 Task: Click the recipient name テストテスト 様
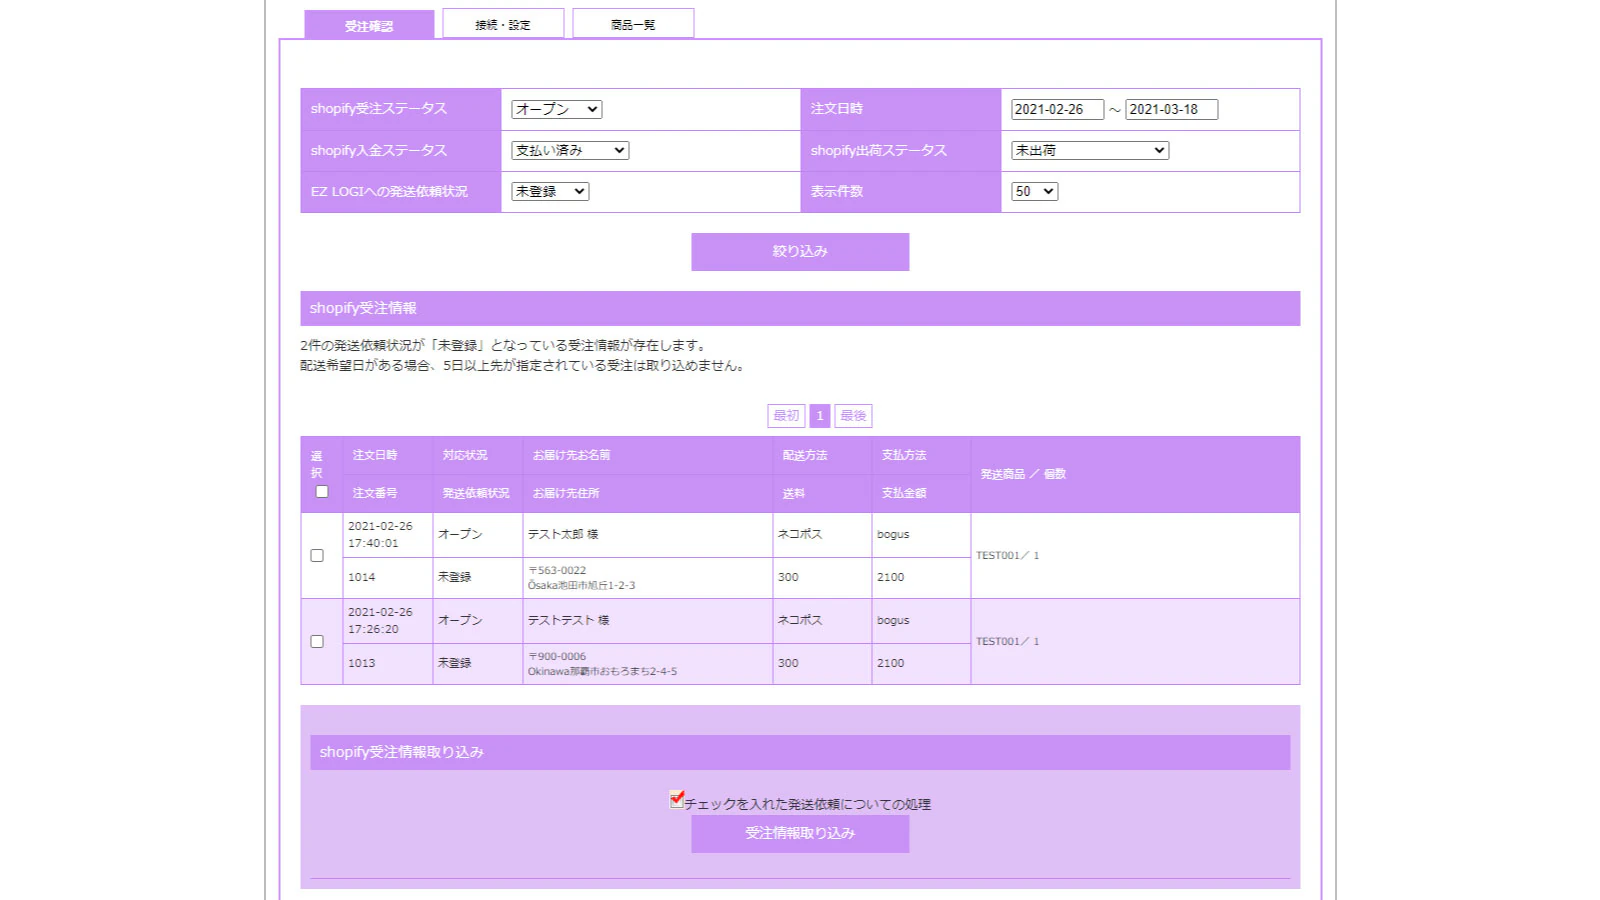click(569, 620)
